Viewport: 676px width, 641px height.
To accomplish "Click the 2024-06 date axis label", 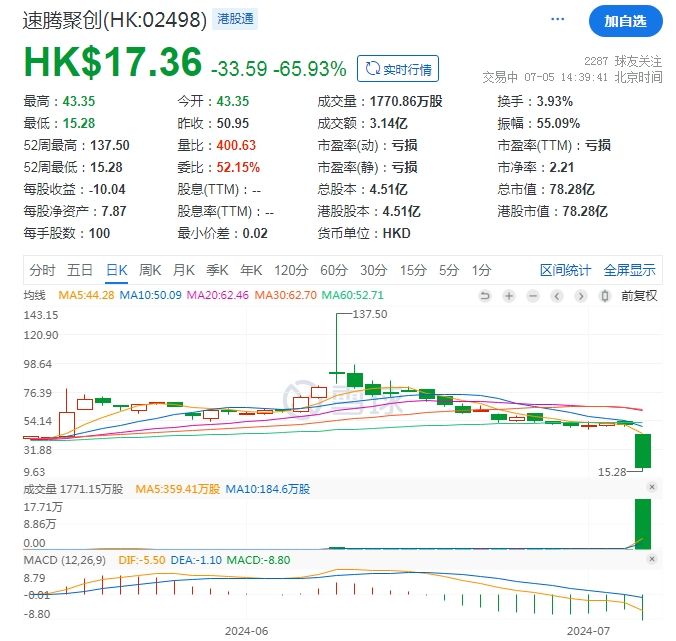I will 246,631.
